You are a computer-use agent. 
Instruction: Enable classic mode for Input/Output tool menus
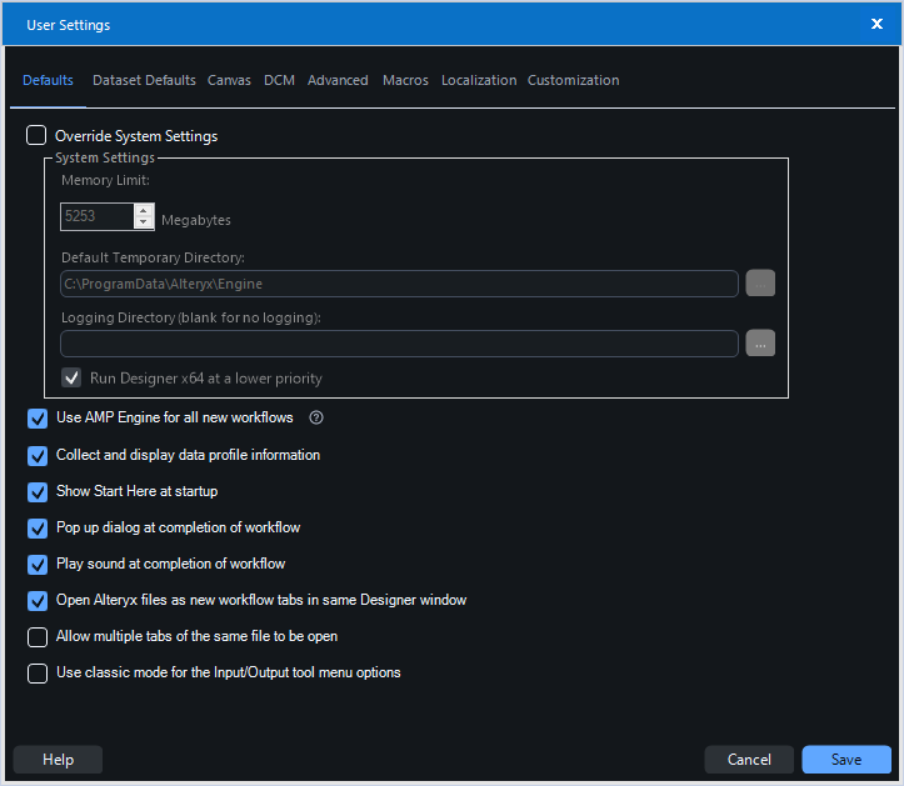(x=37, y=673)
